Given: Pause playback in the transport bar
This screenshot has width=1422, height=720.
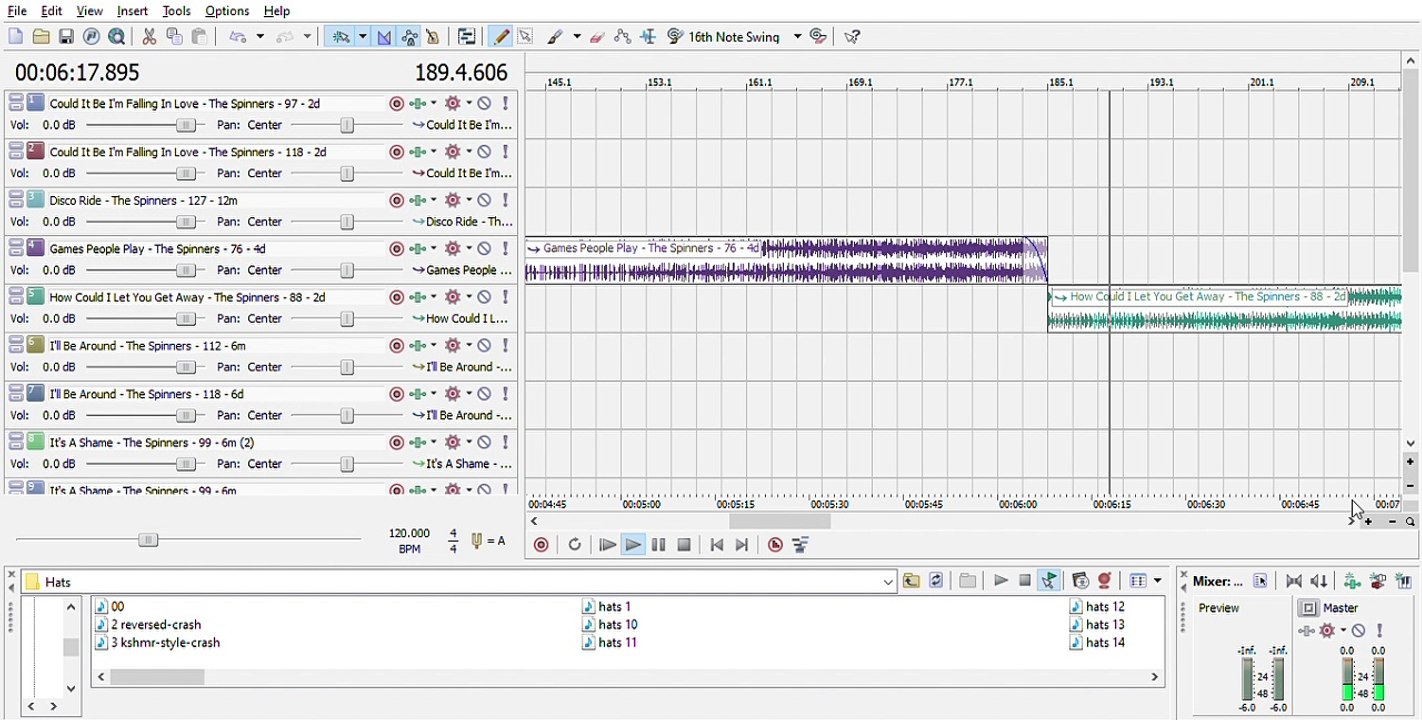Looking at the screenshot, I should 658,545.
